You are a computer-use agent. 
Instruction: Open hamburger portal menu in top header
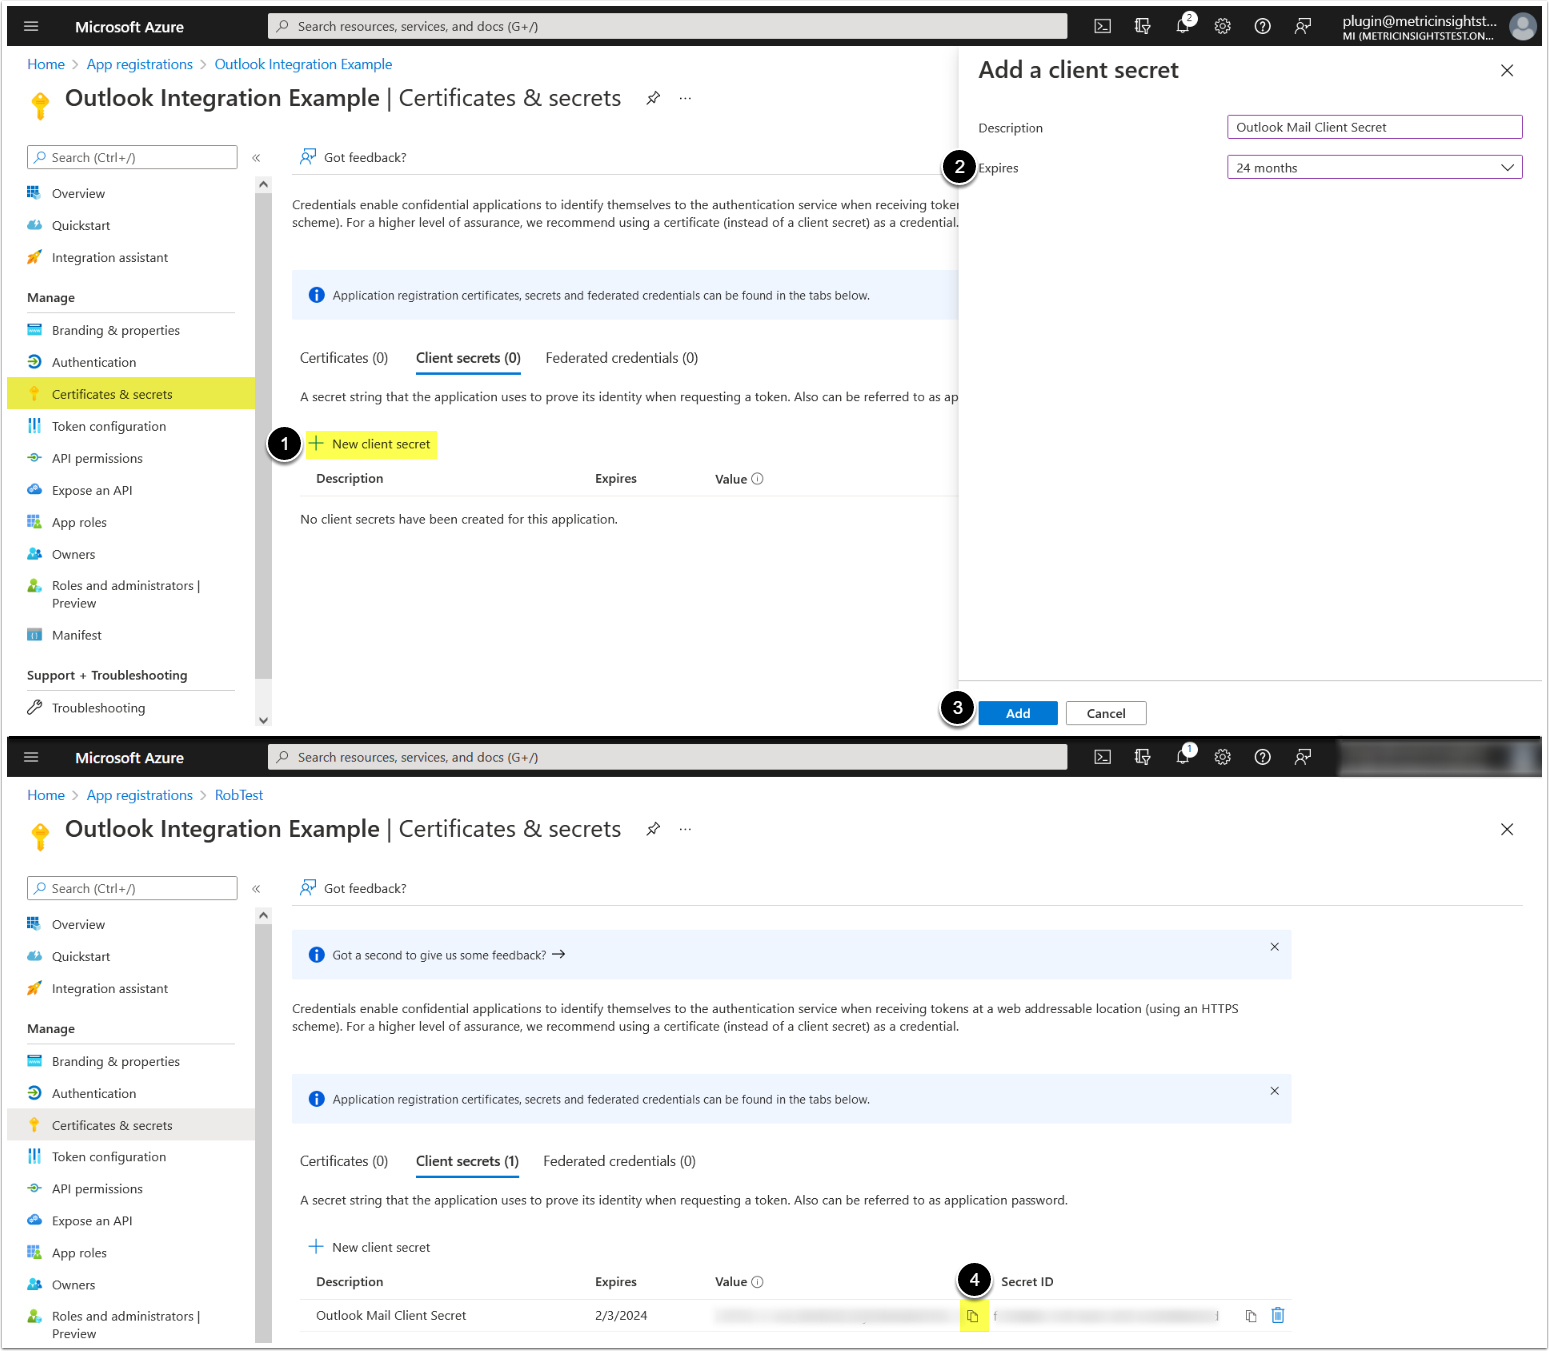(x=31, y=27)
